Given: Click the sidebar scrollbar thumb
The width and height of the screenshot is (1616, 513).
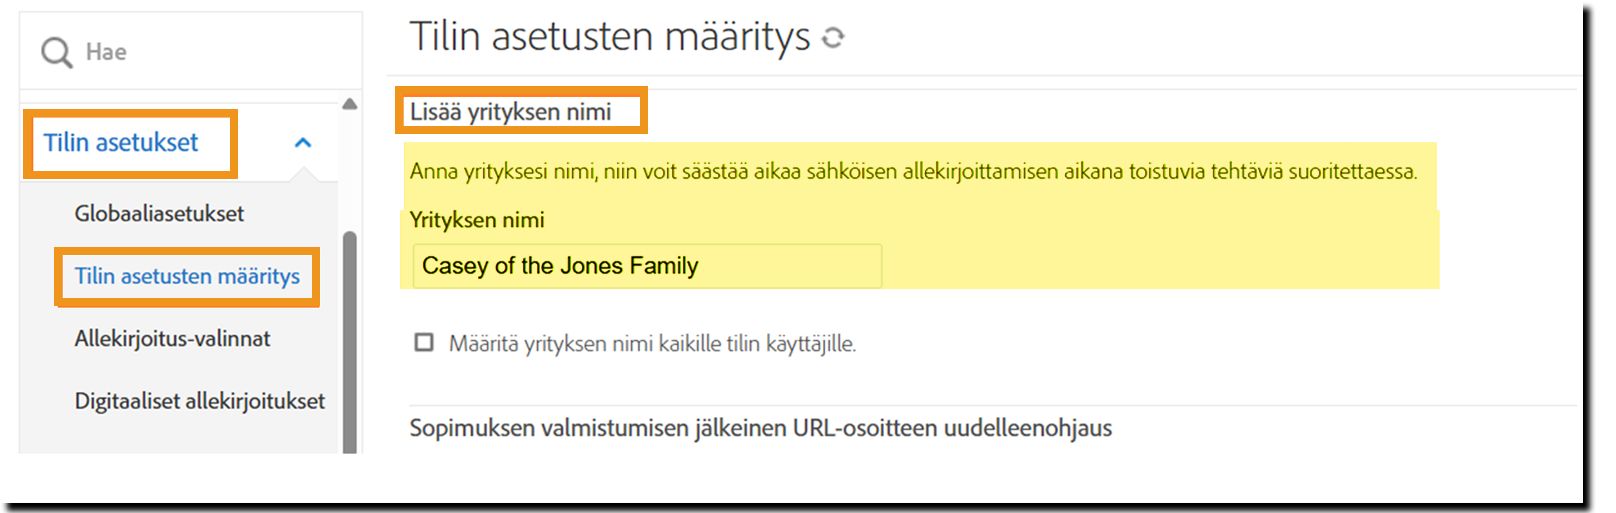Looking at the screenshot, I should pyautogui.click(x=349, y=340).
